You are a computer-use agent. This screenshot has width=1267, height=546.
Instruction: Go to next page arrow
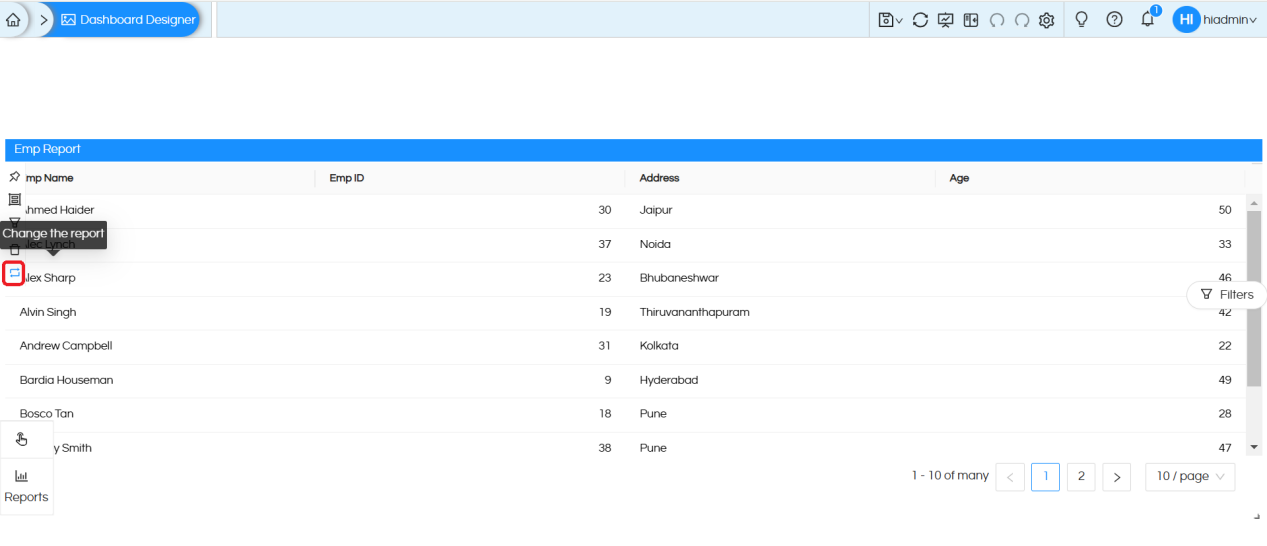1116,477
